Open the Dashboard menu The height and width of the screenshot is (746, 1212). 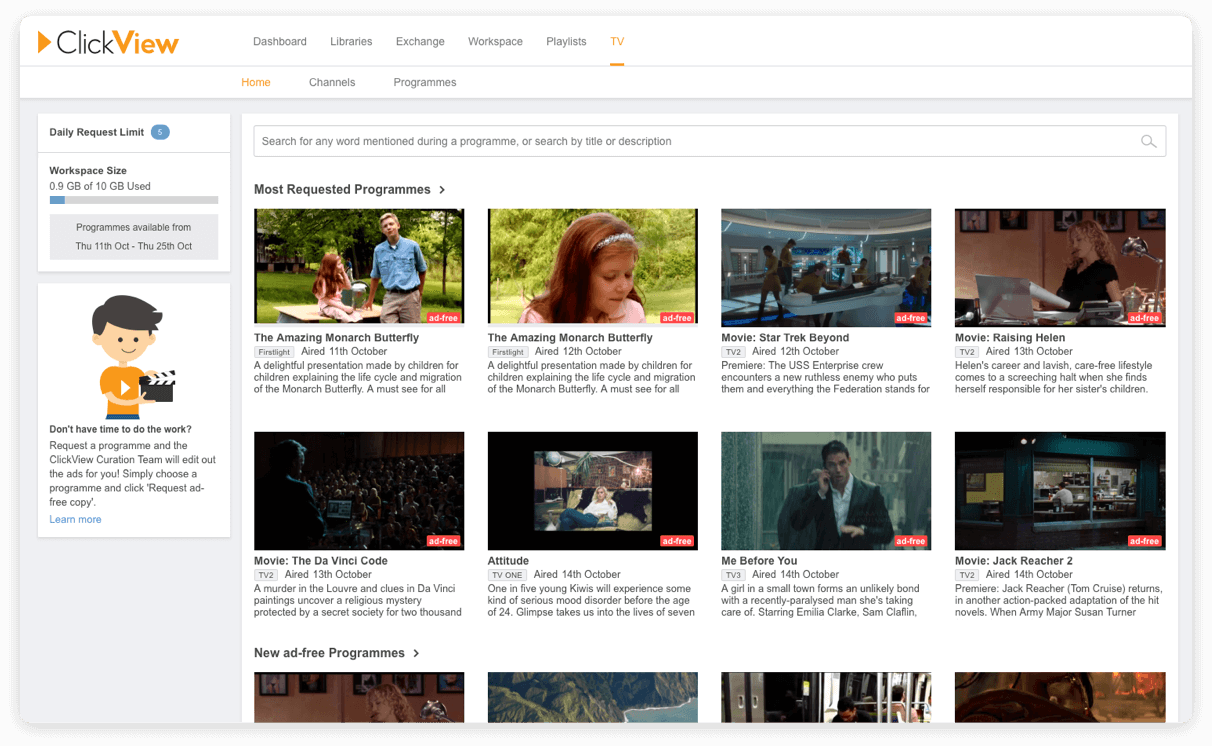pyautogui.click(x=280, y=42)
